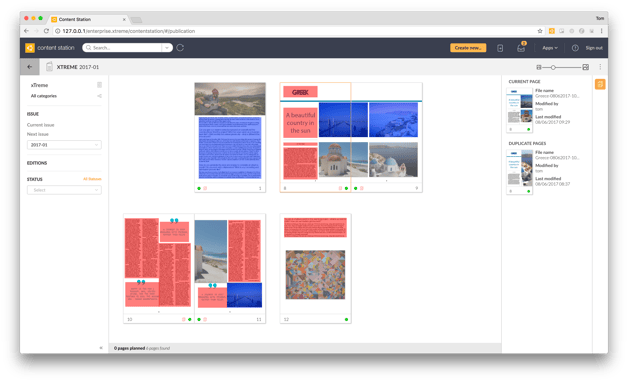Open the help icon next to Sign out

[575, 48]
